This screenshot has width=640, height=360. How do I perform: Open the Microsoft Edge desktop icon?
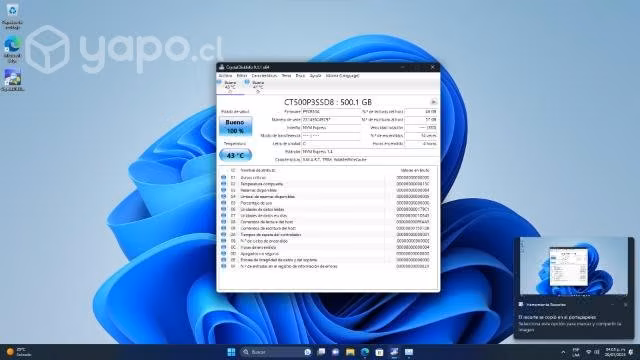[x=12, y=49]
